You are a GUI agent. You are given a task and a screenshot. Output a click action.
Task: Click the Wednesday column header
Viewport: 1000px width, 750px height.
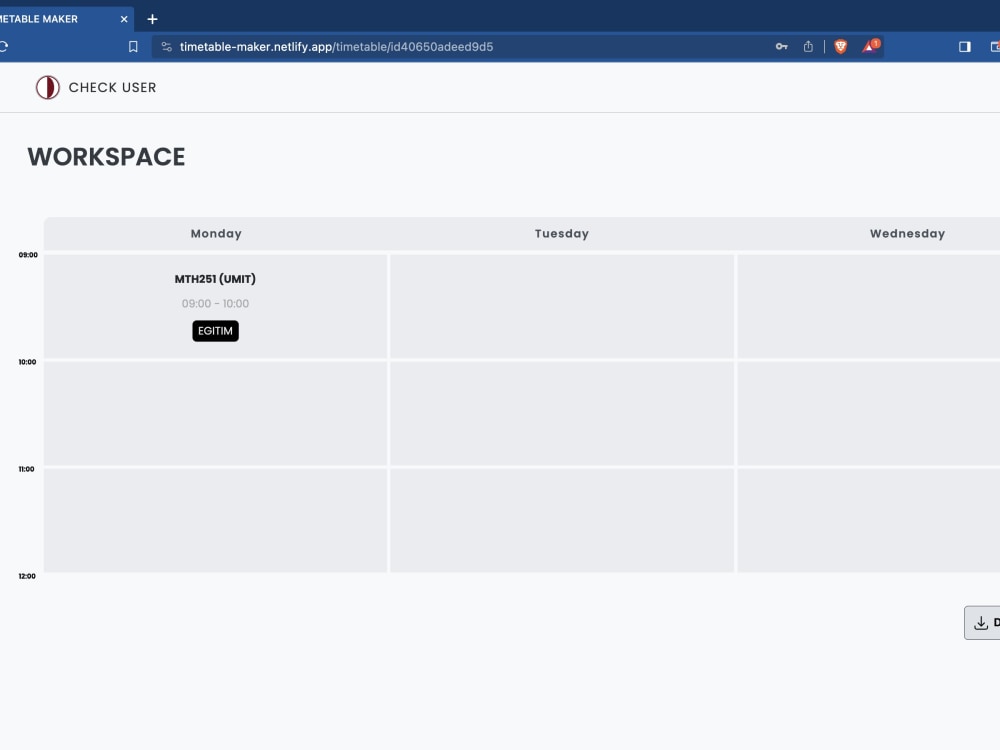(x=908, y=233)
